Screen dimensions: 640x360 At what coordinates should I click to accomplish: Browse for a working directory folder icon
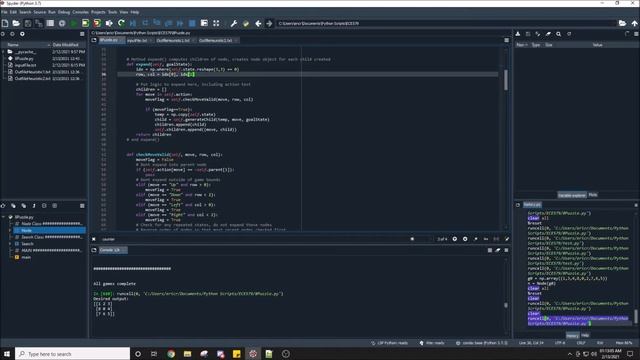tap(622, 23)
